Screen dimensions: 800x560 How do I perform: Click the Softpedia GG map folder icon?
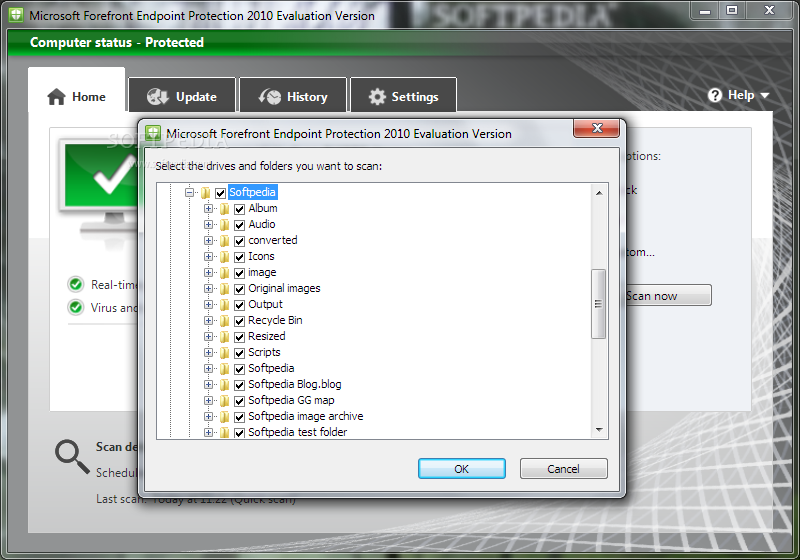click(224, 400)
